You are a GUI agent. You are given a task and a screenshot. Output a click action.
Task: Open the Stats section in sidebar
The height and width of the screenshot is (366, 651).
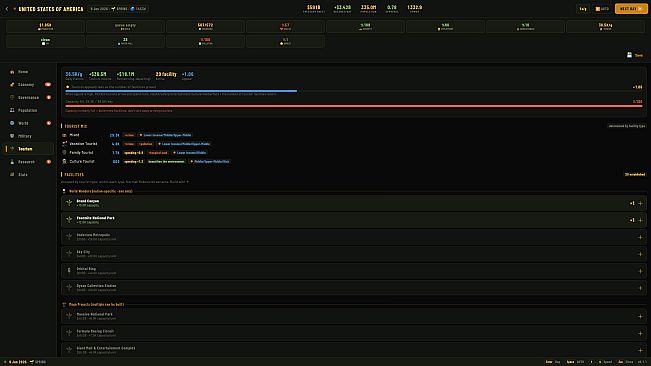(x=29, y=175)
